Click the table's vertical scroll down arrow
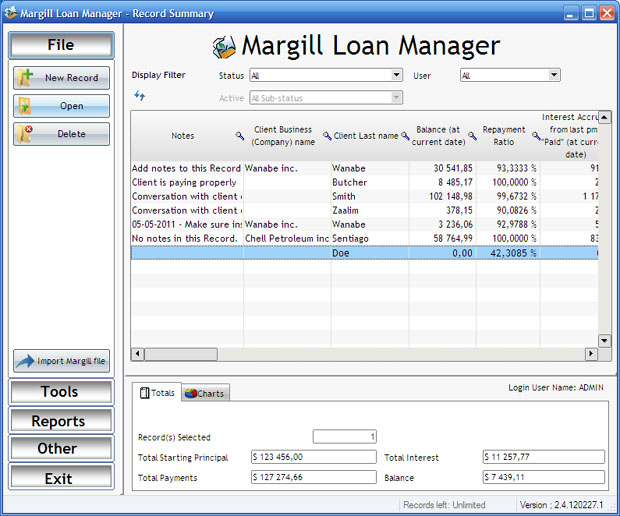 click(x=604, y=340)
